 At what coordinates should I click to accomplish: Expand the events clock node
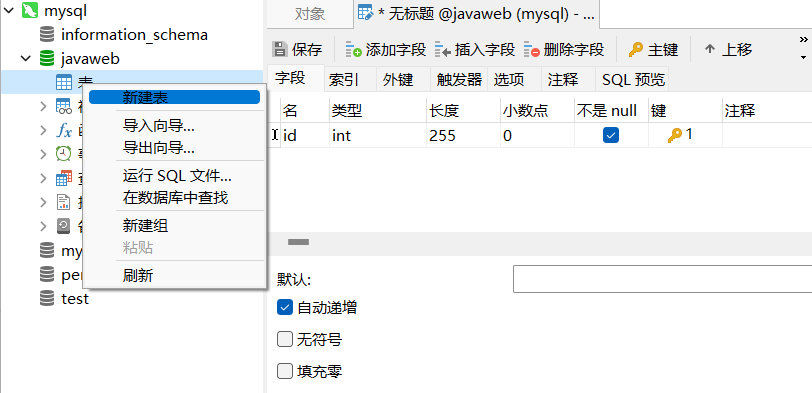pyautogui.click(x=44, y=154)
